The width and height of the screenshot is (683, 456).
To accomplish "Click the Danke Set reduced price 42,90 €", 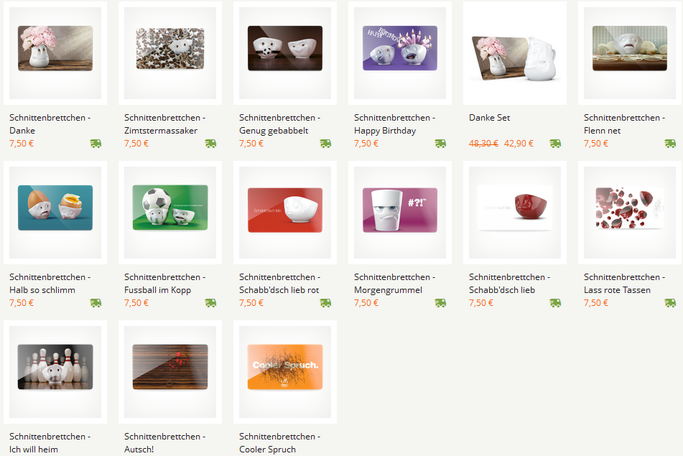I will [x=518, y=144].
